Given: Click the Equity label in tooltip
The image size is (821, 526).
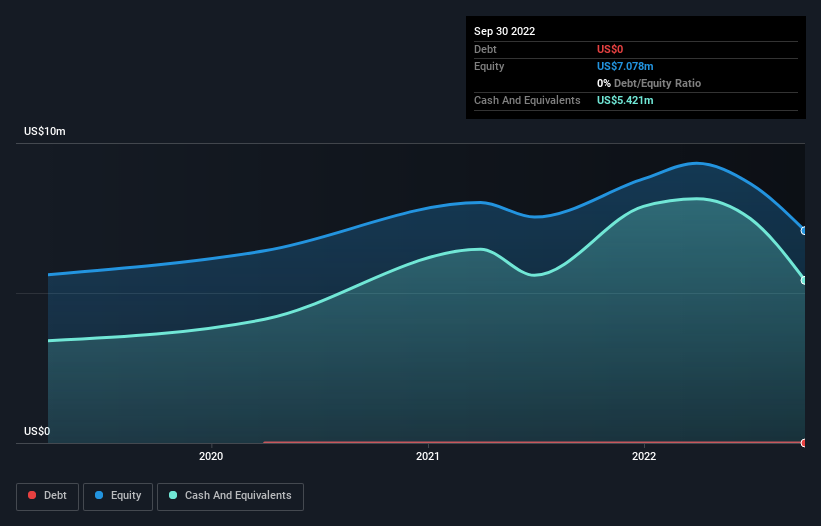Looking at the screenshot, I should pos(489,66).
